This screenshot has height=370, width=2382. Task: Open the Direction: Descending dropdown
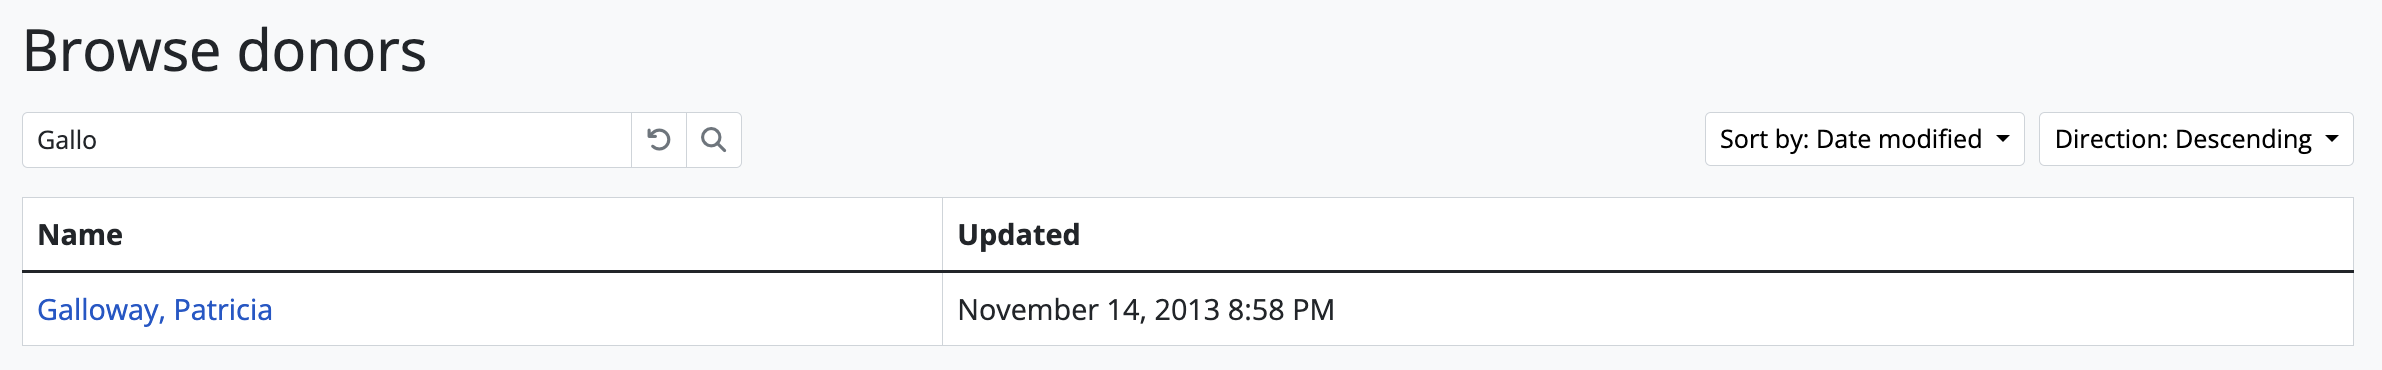2196,139
